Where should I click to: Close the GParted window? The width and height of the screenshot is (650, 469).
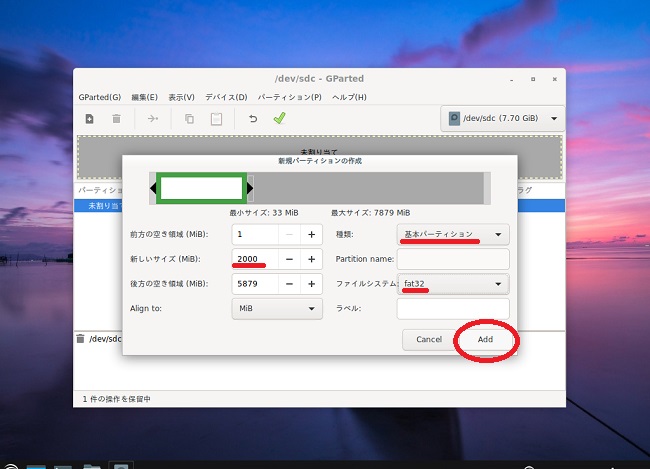coord(555,79)
